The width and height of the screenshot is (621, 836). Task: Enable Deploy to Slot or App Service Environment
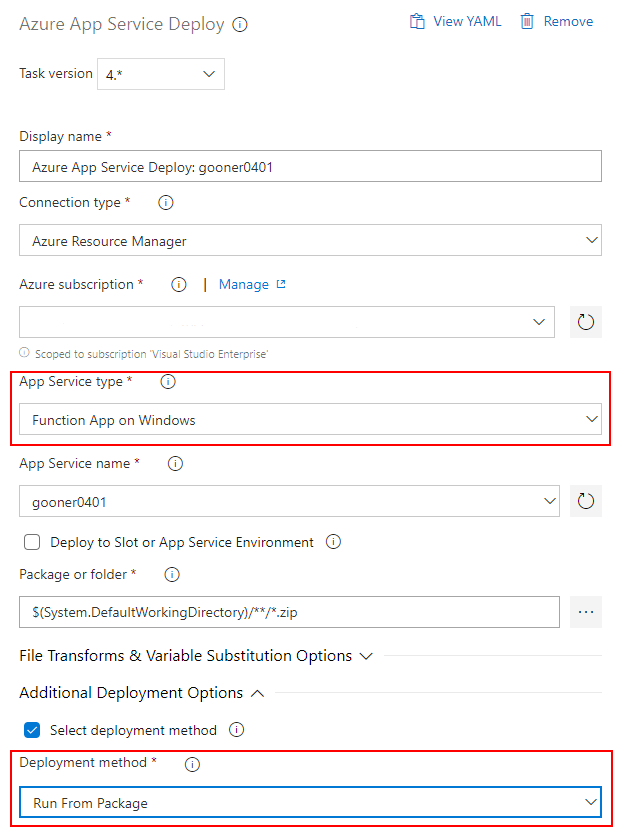pos(32,542)
